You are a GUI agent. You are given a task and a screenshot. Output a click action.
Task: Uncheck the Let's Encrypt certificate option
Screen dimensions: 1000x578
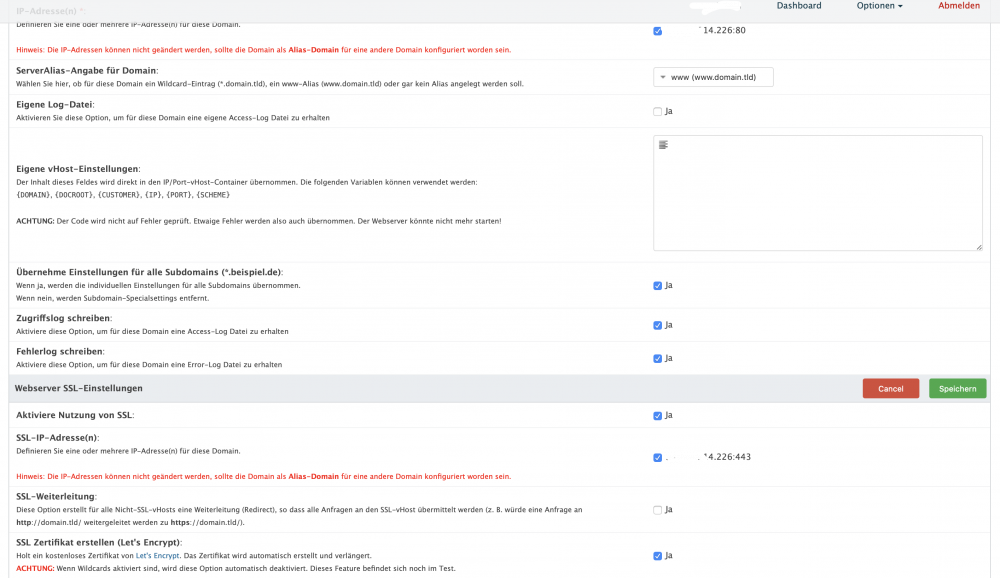657,555
